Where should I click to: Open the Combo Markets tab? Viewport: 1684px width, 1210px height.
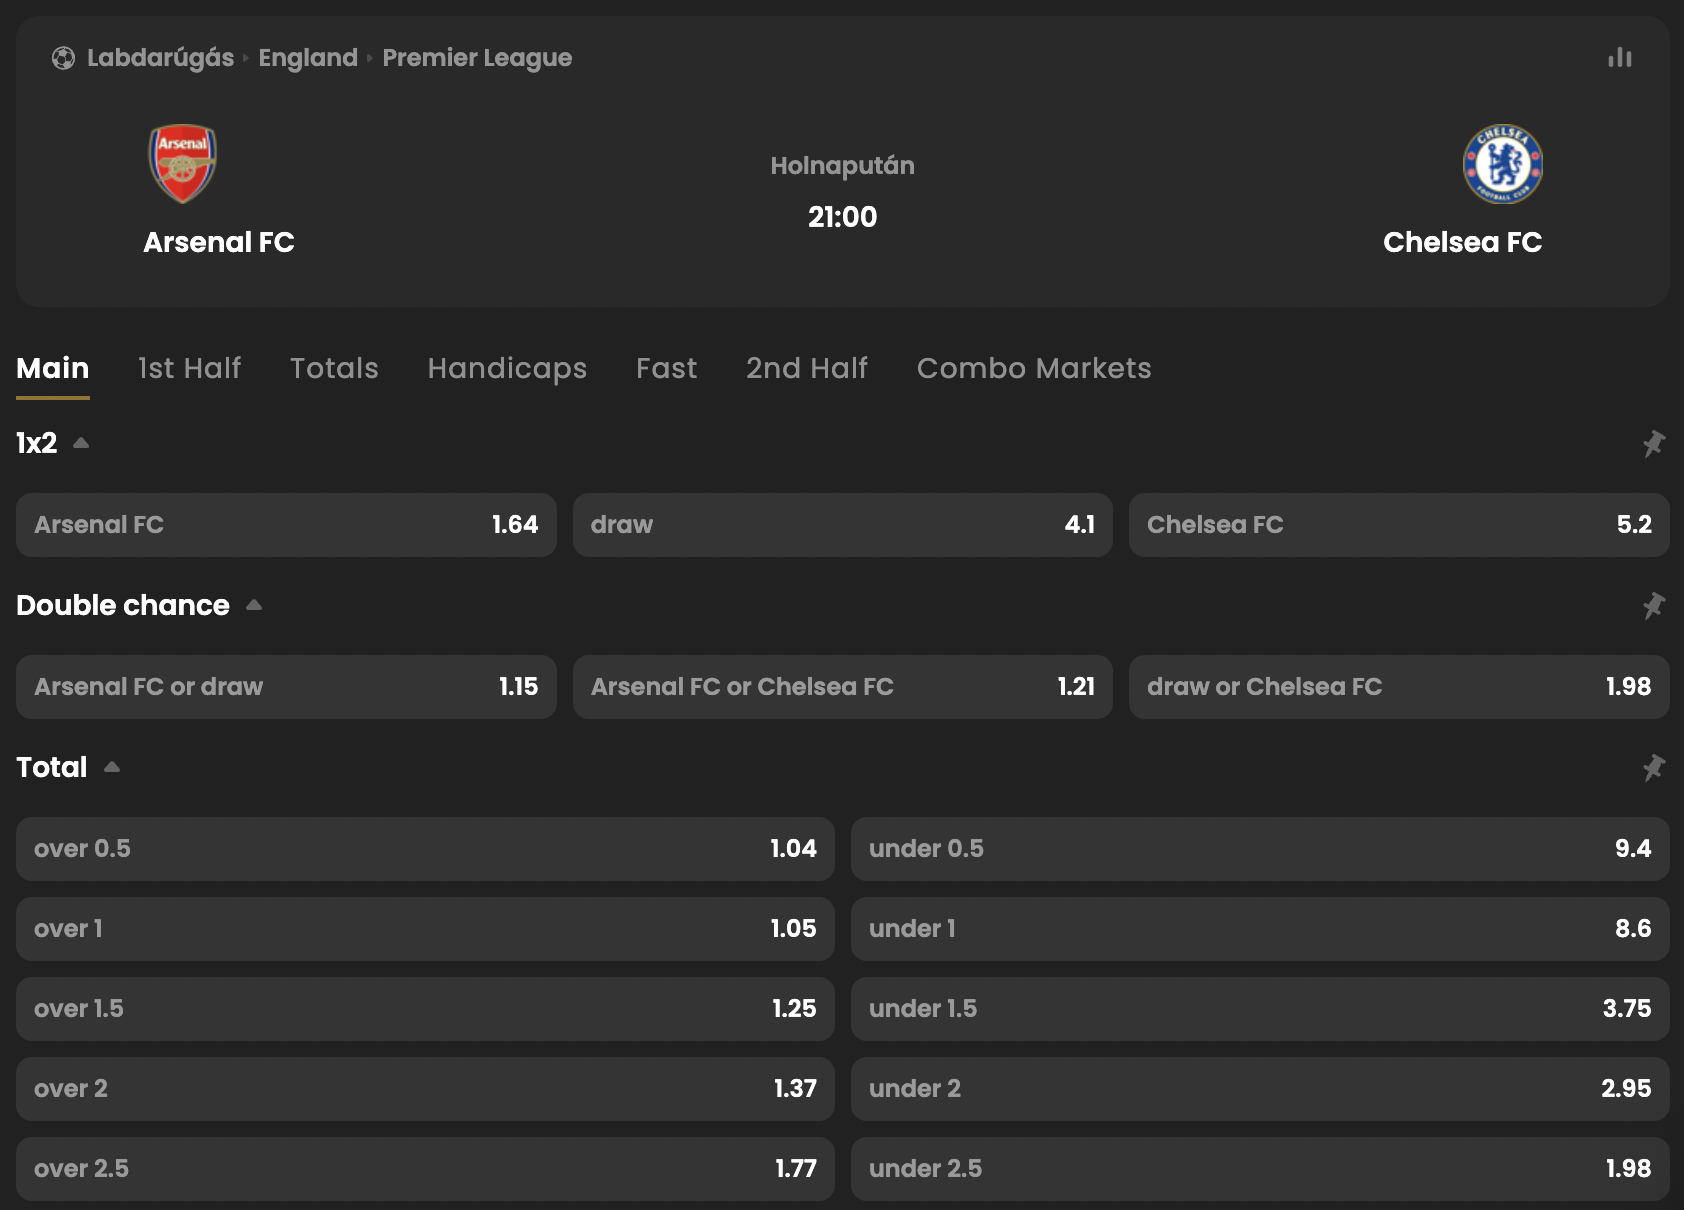tap(1034, 368)
